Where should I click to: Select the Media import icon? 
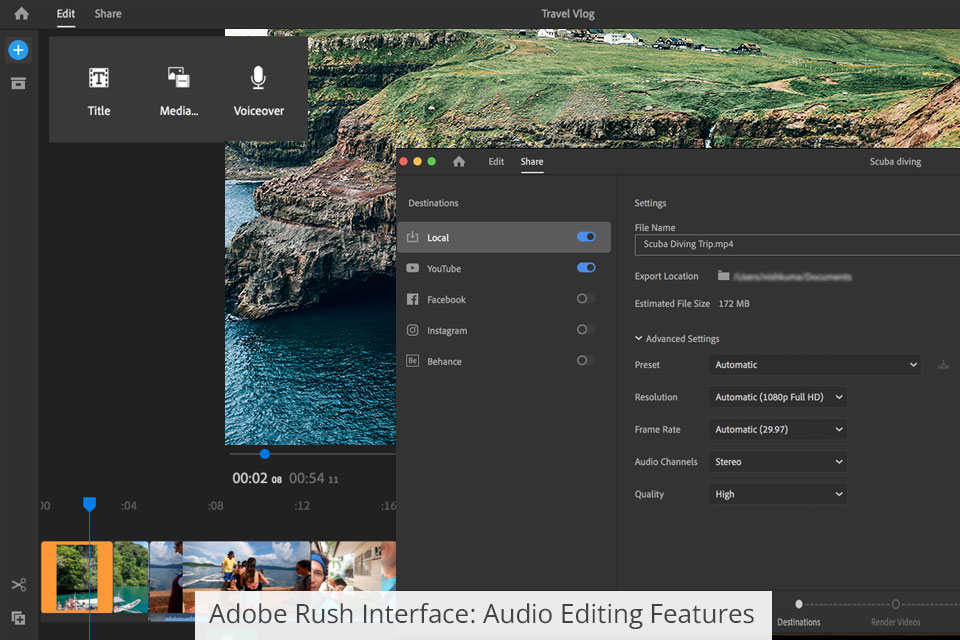tap(178, 78)
